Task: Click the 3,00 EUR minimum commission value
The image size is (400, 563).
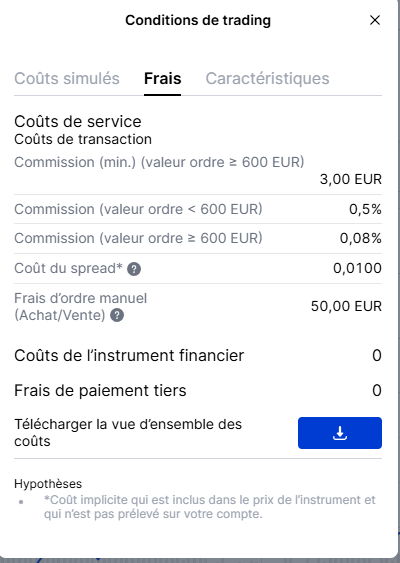Action: click(350, 179)
